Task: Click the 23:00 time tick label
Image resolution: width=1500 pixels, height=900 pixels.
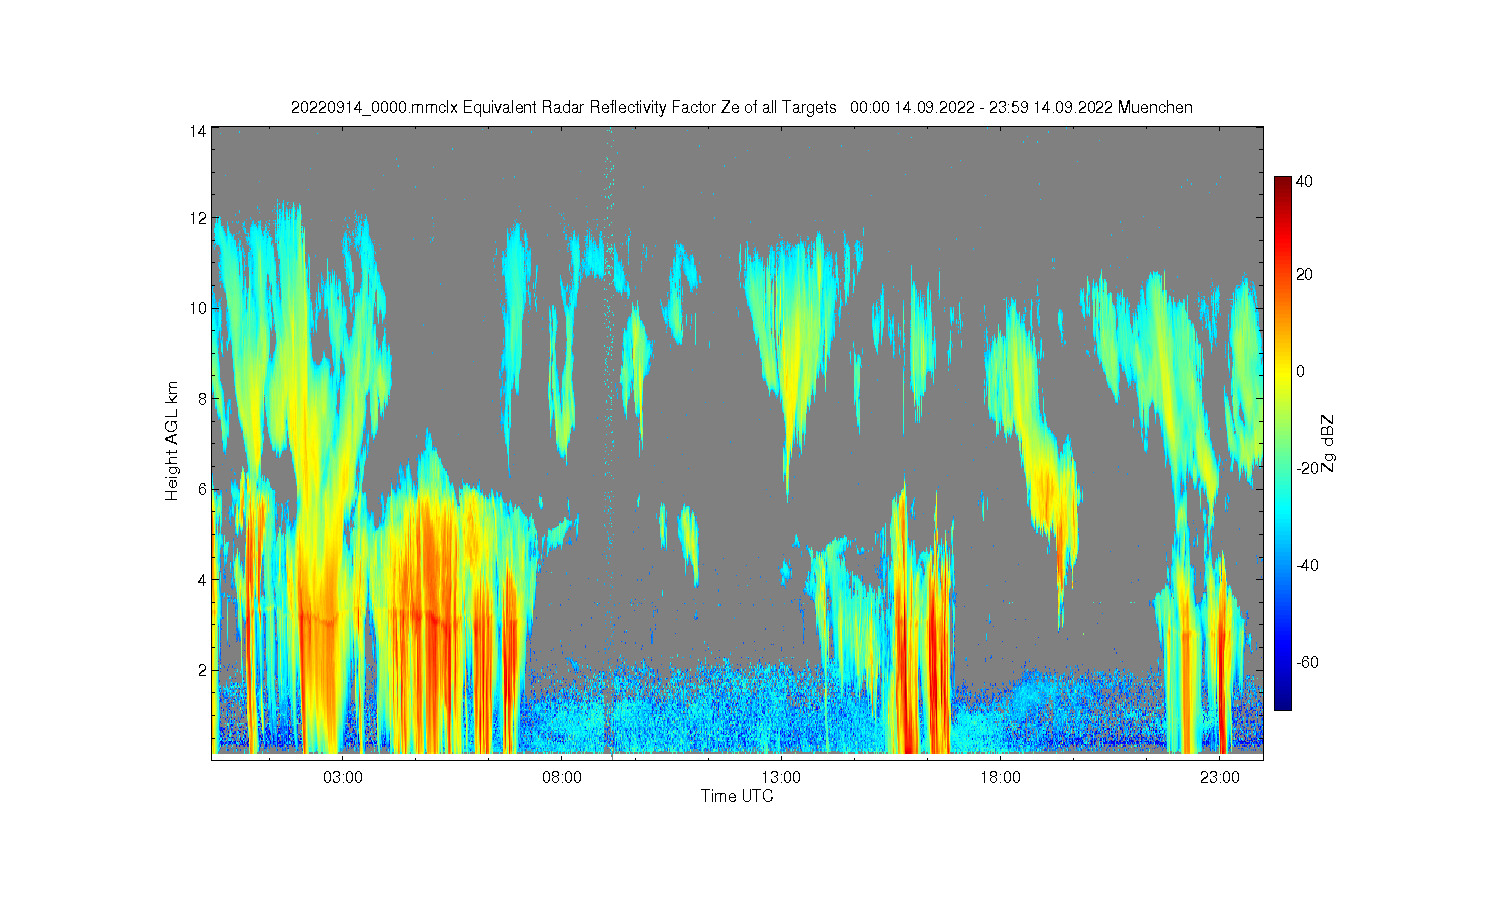Action: (1218, 778)
